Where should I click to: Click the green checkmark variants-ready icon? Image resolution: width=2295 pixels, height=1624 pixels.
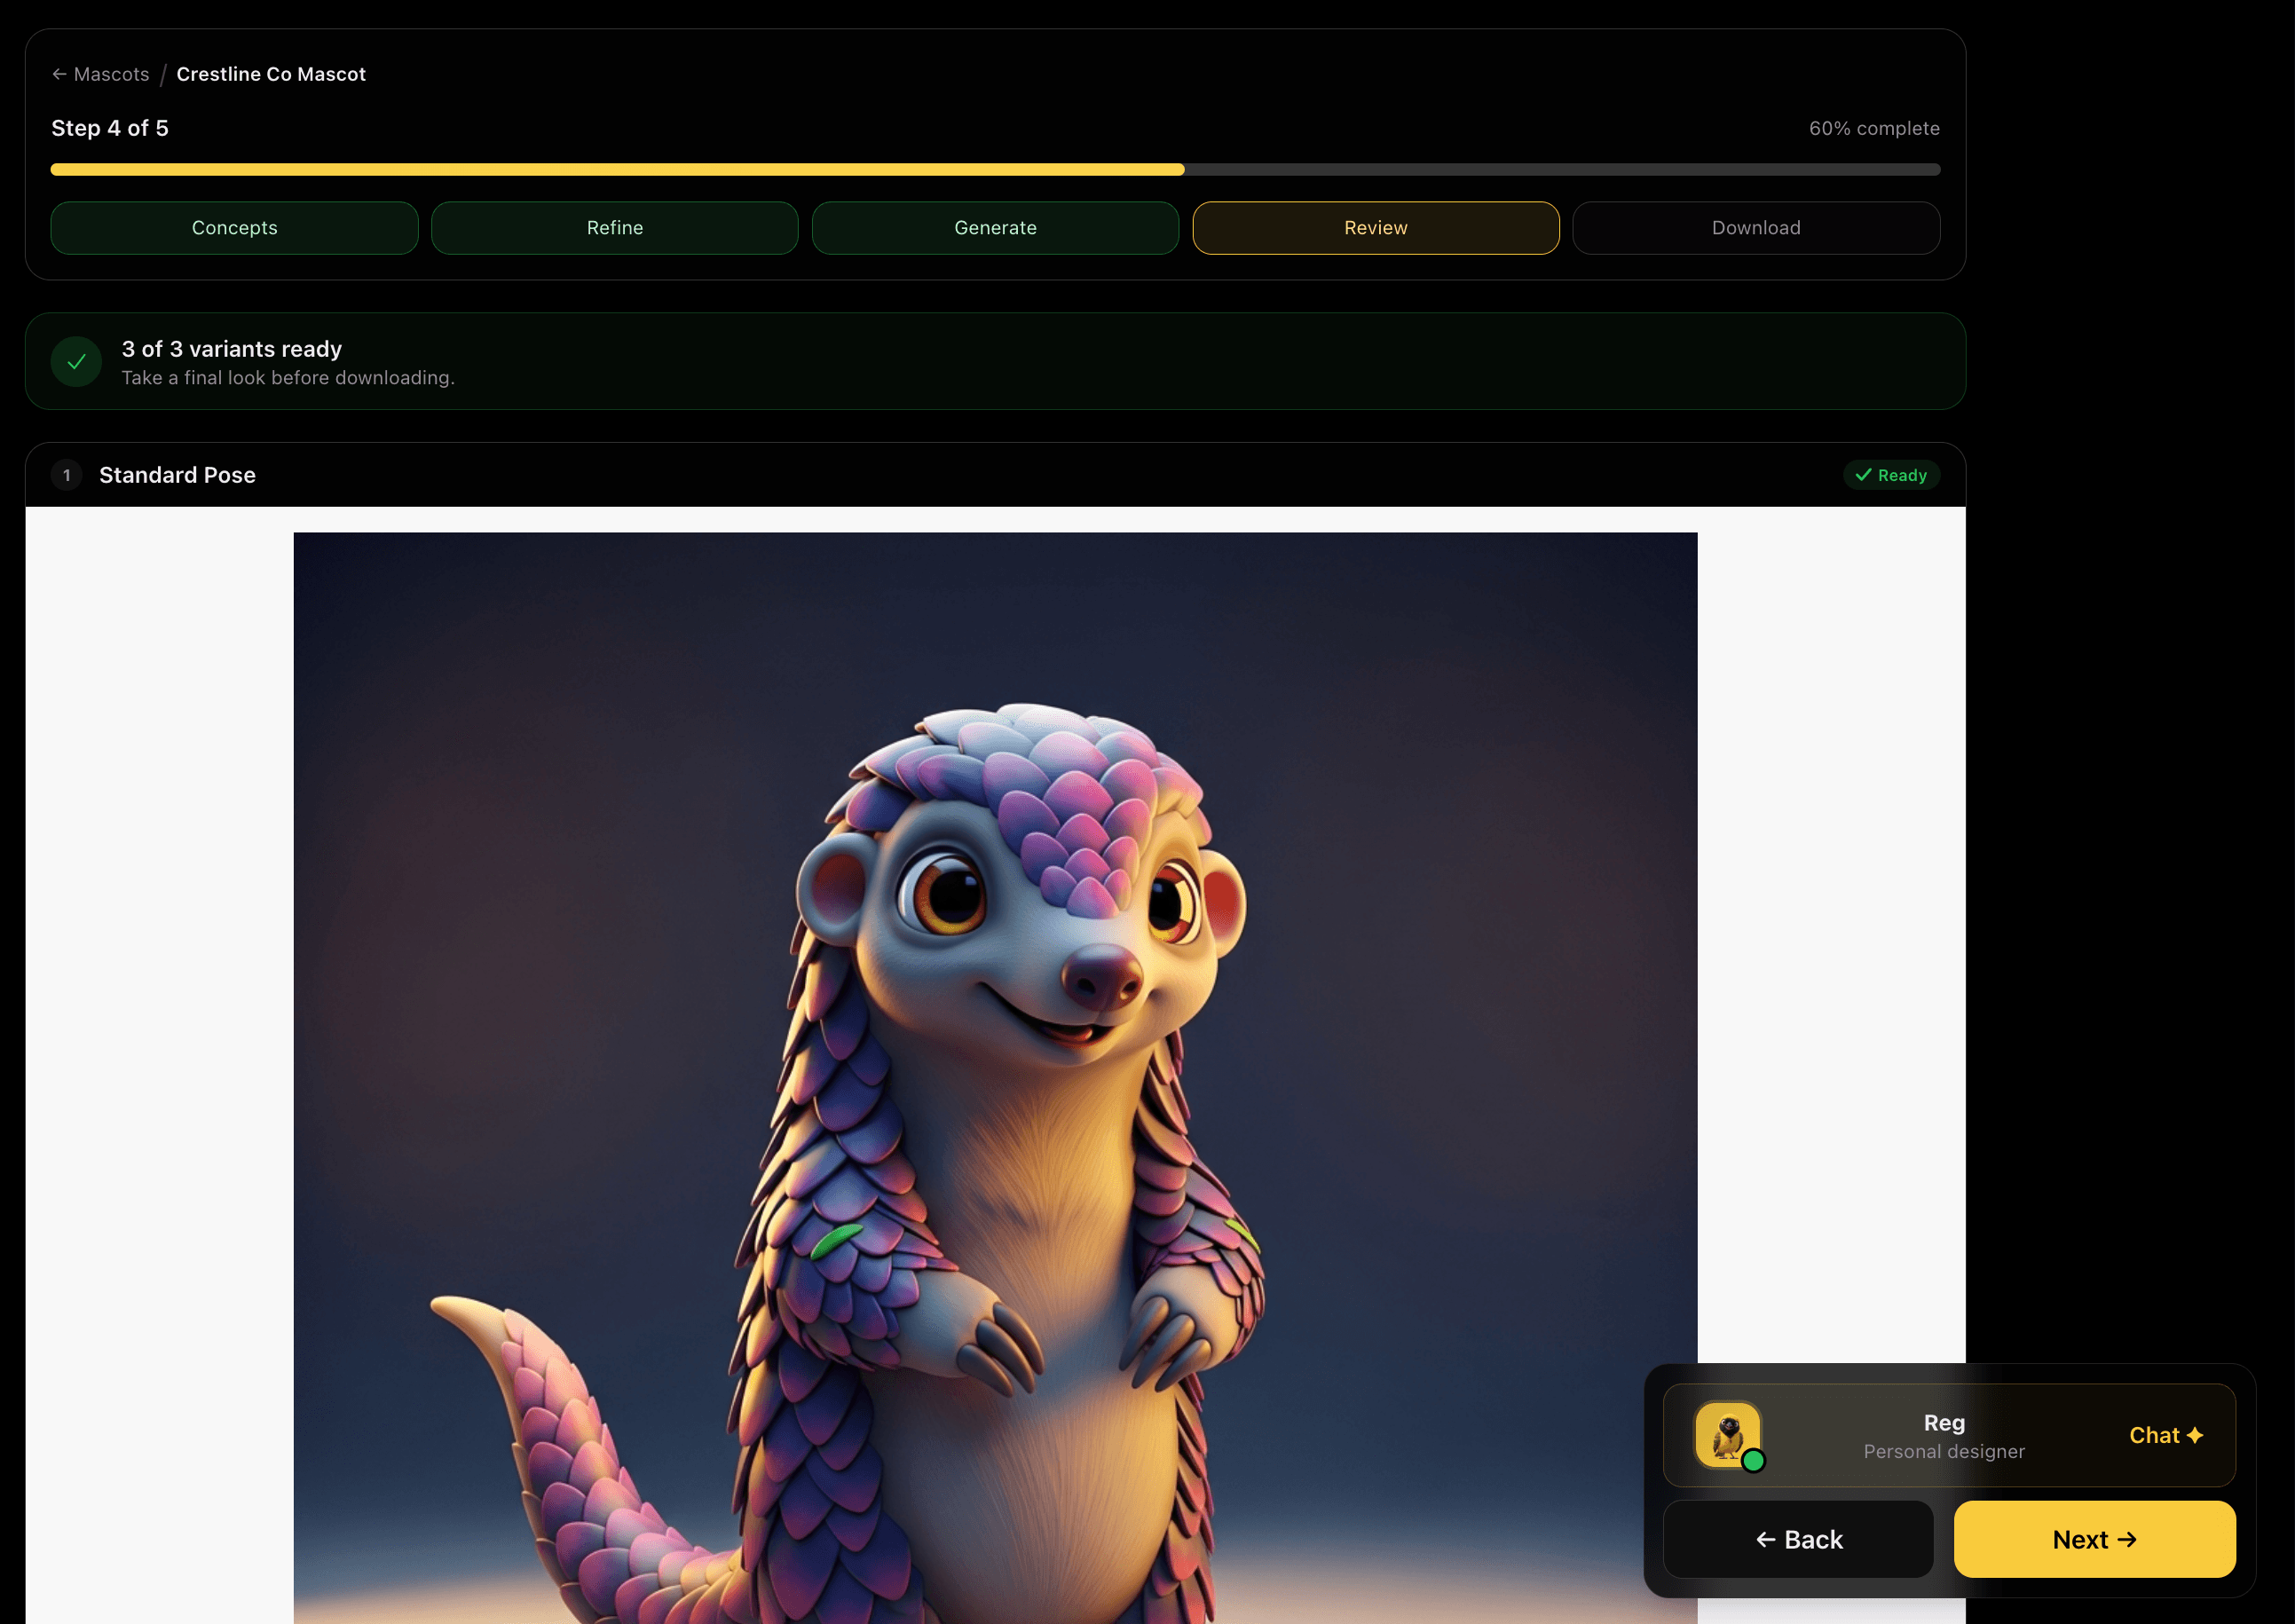click(x=76, y=362)
